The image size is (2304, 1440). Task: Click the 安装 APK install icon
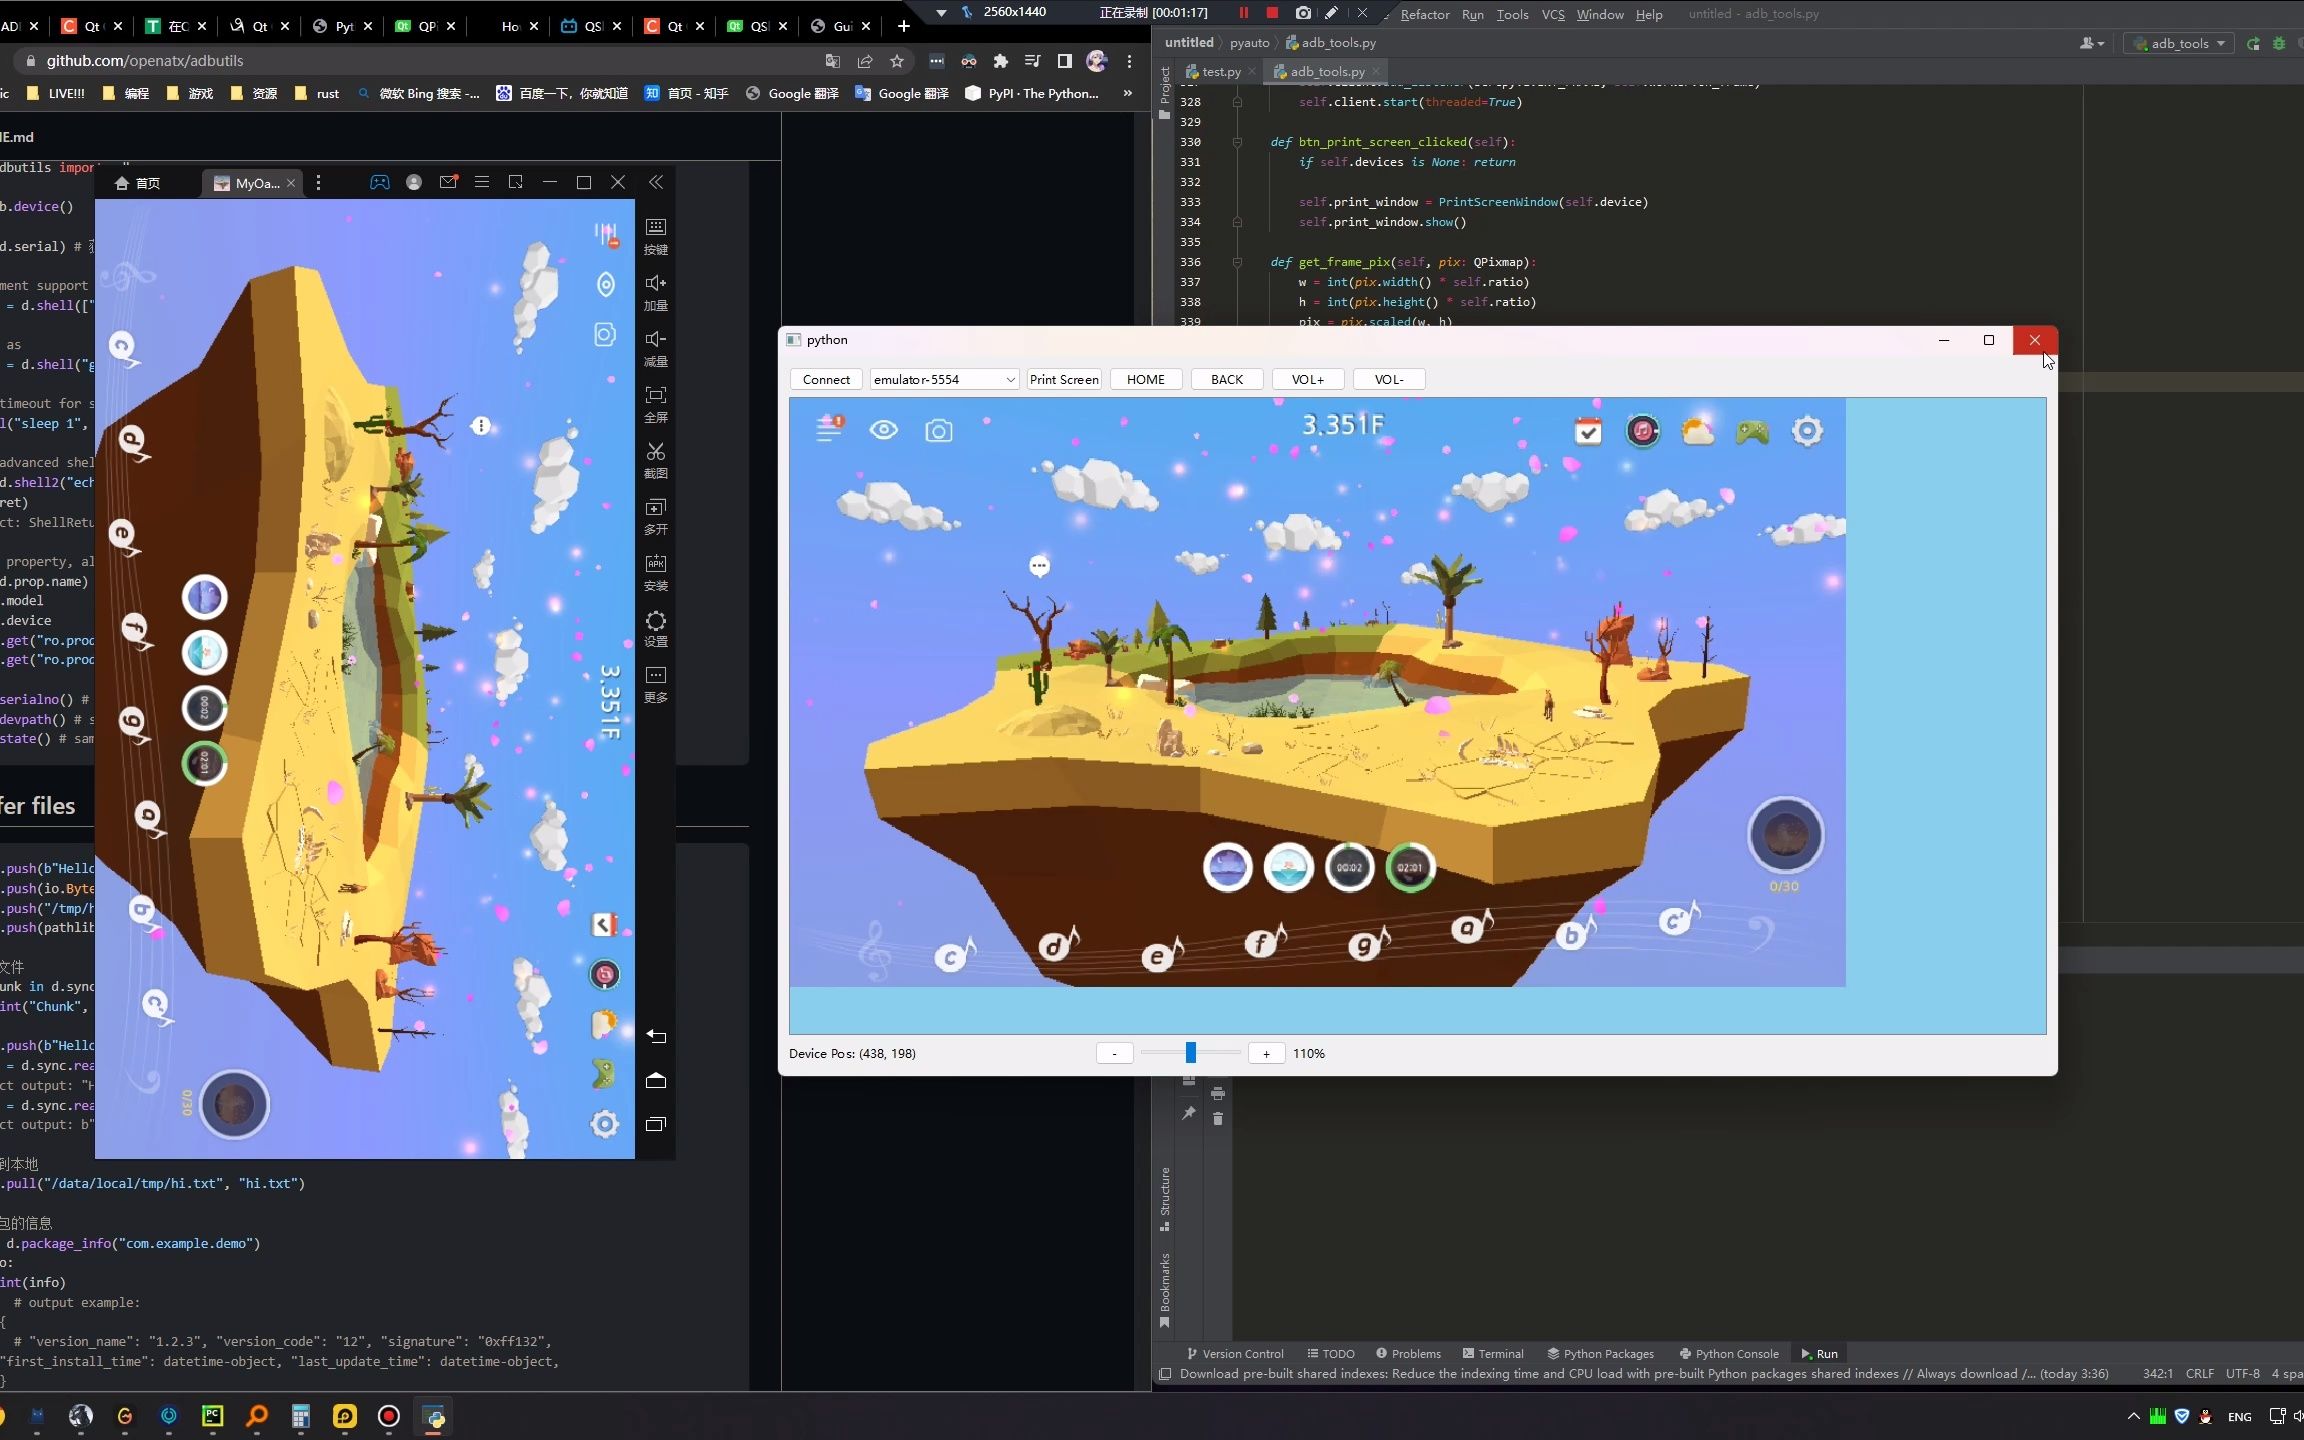click(655, 572)
